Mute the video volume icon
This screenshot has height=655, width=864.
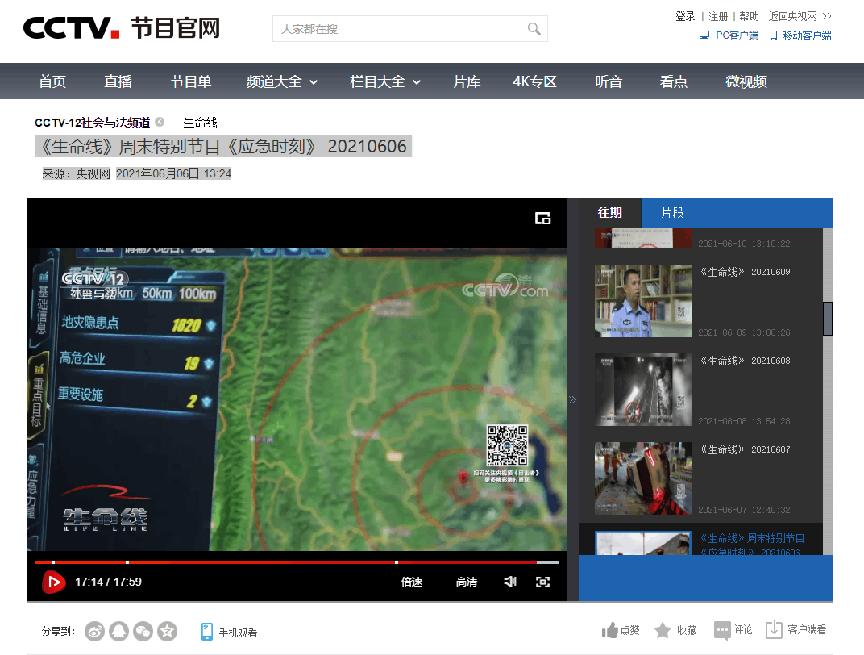pos(510,581)
